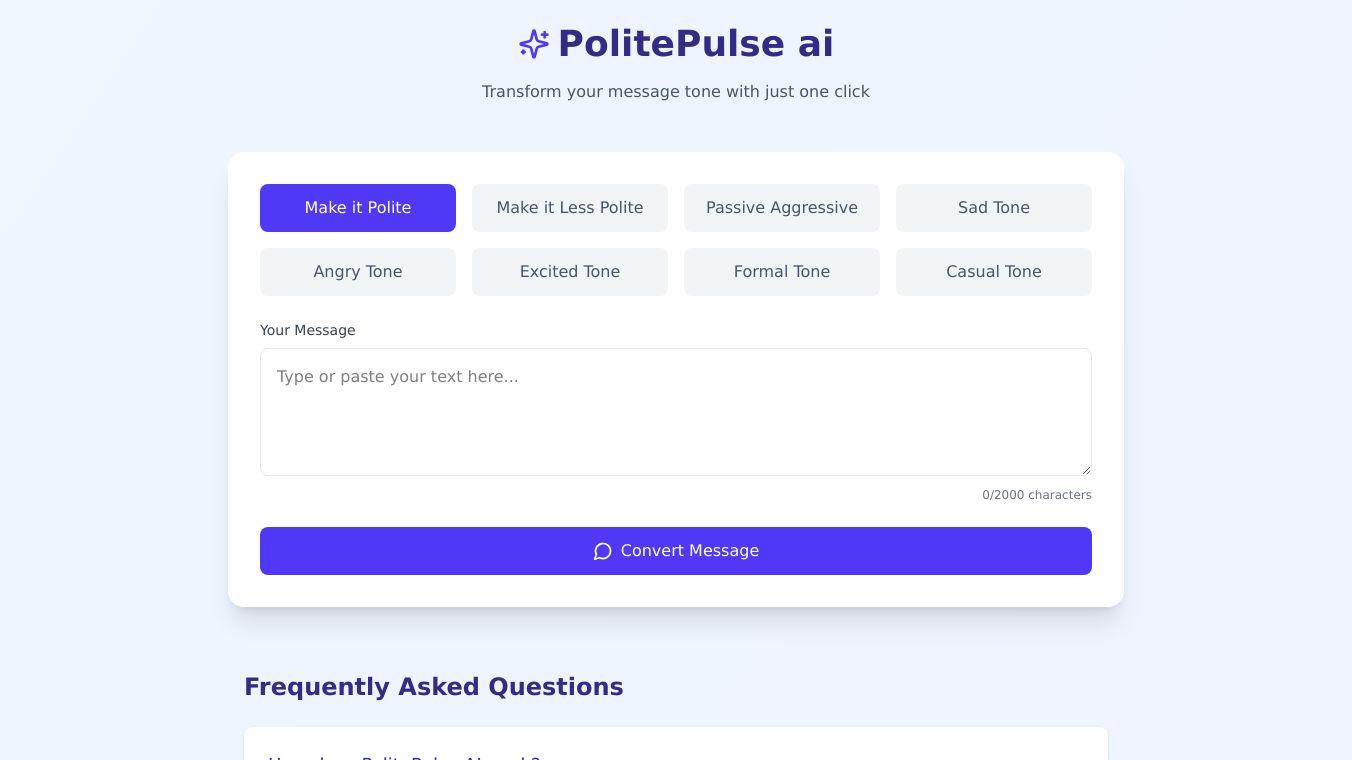Screen dimensions: 1352x760
Task: Pick the Sad Tone option
Action: tap(994, 208)
